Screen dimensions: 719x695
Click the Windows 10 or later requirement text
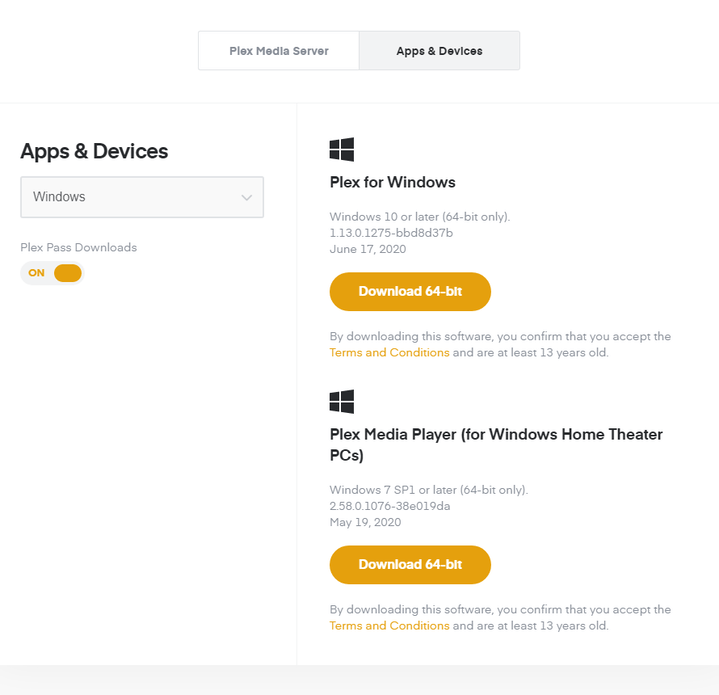point(420,217)
